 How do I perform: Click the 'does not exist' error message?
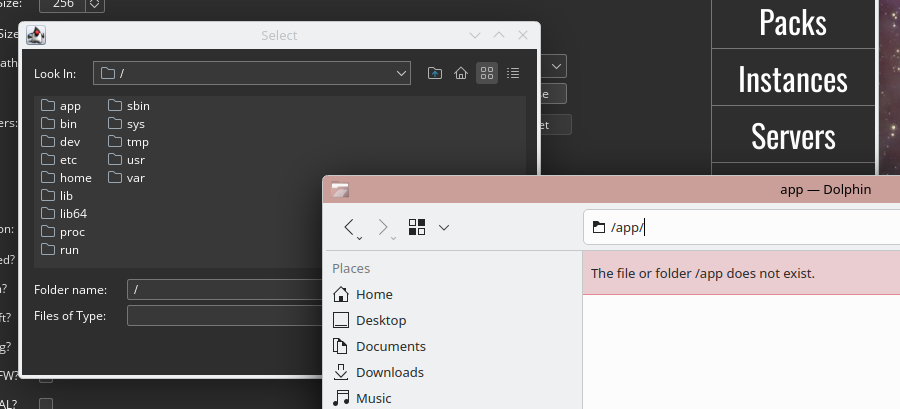pyautogui.click(x=703, y=273)
